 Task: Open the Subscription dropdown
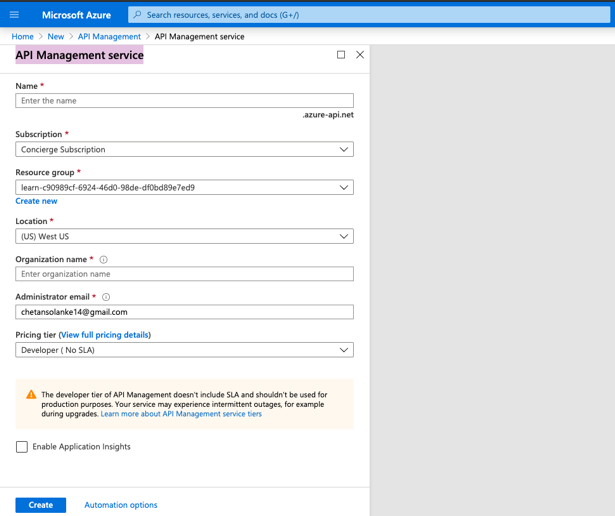pos(184,149)
